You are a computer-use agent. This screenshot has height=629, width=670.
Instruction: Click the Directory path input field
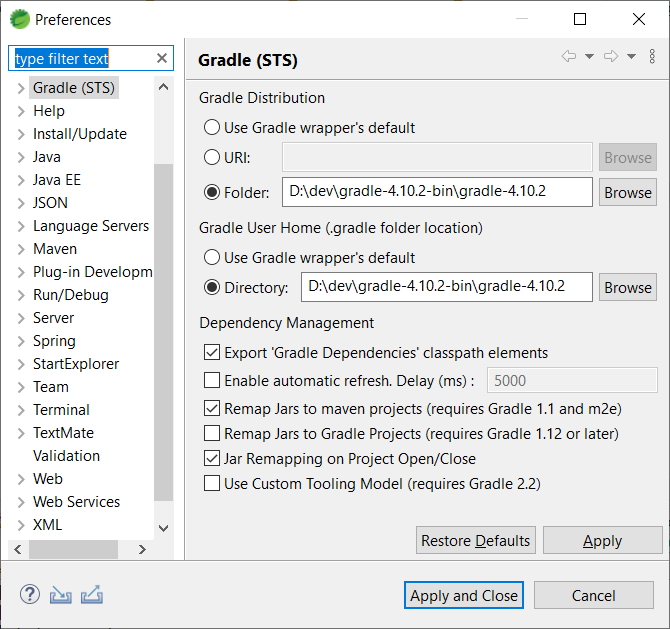click(447, 287)
